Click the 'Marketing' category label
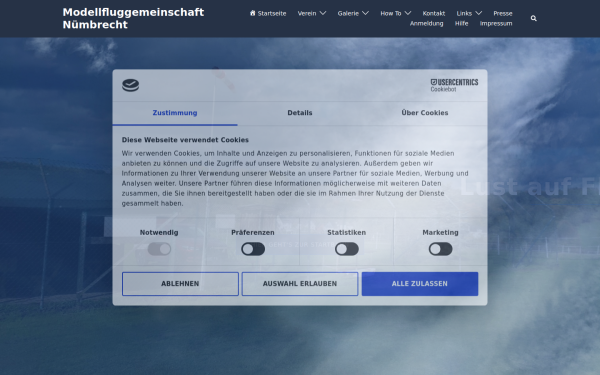600x375 pixels. (440, 233)
